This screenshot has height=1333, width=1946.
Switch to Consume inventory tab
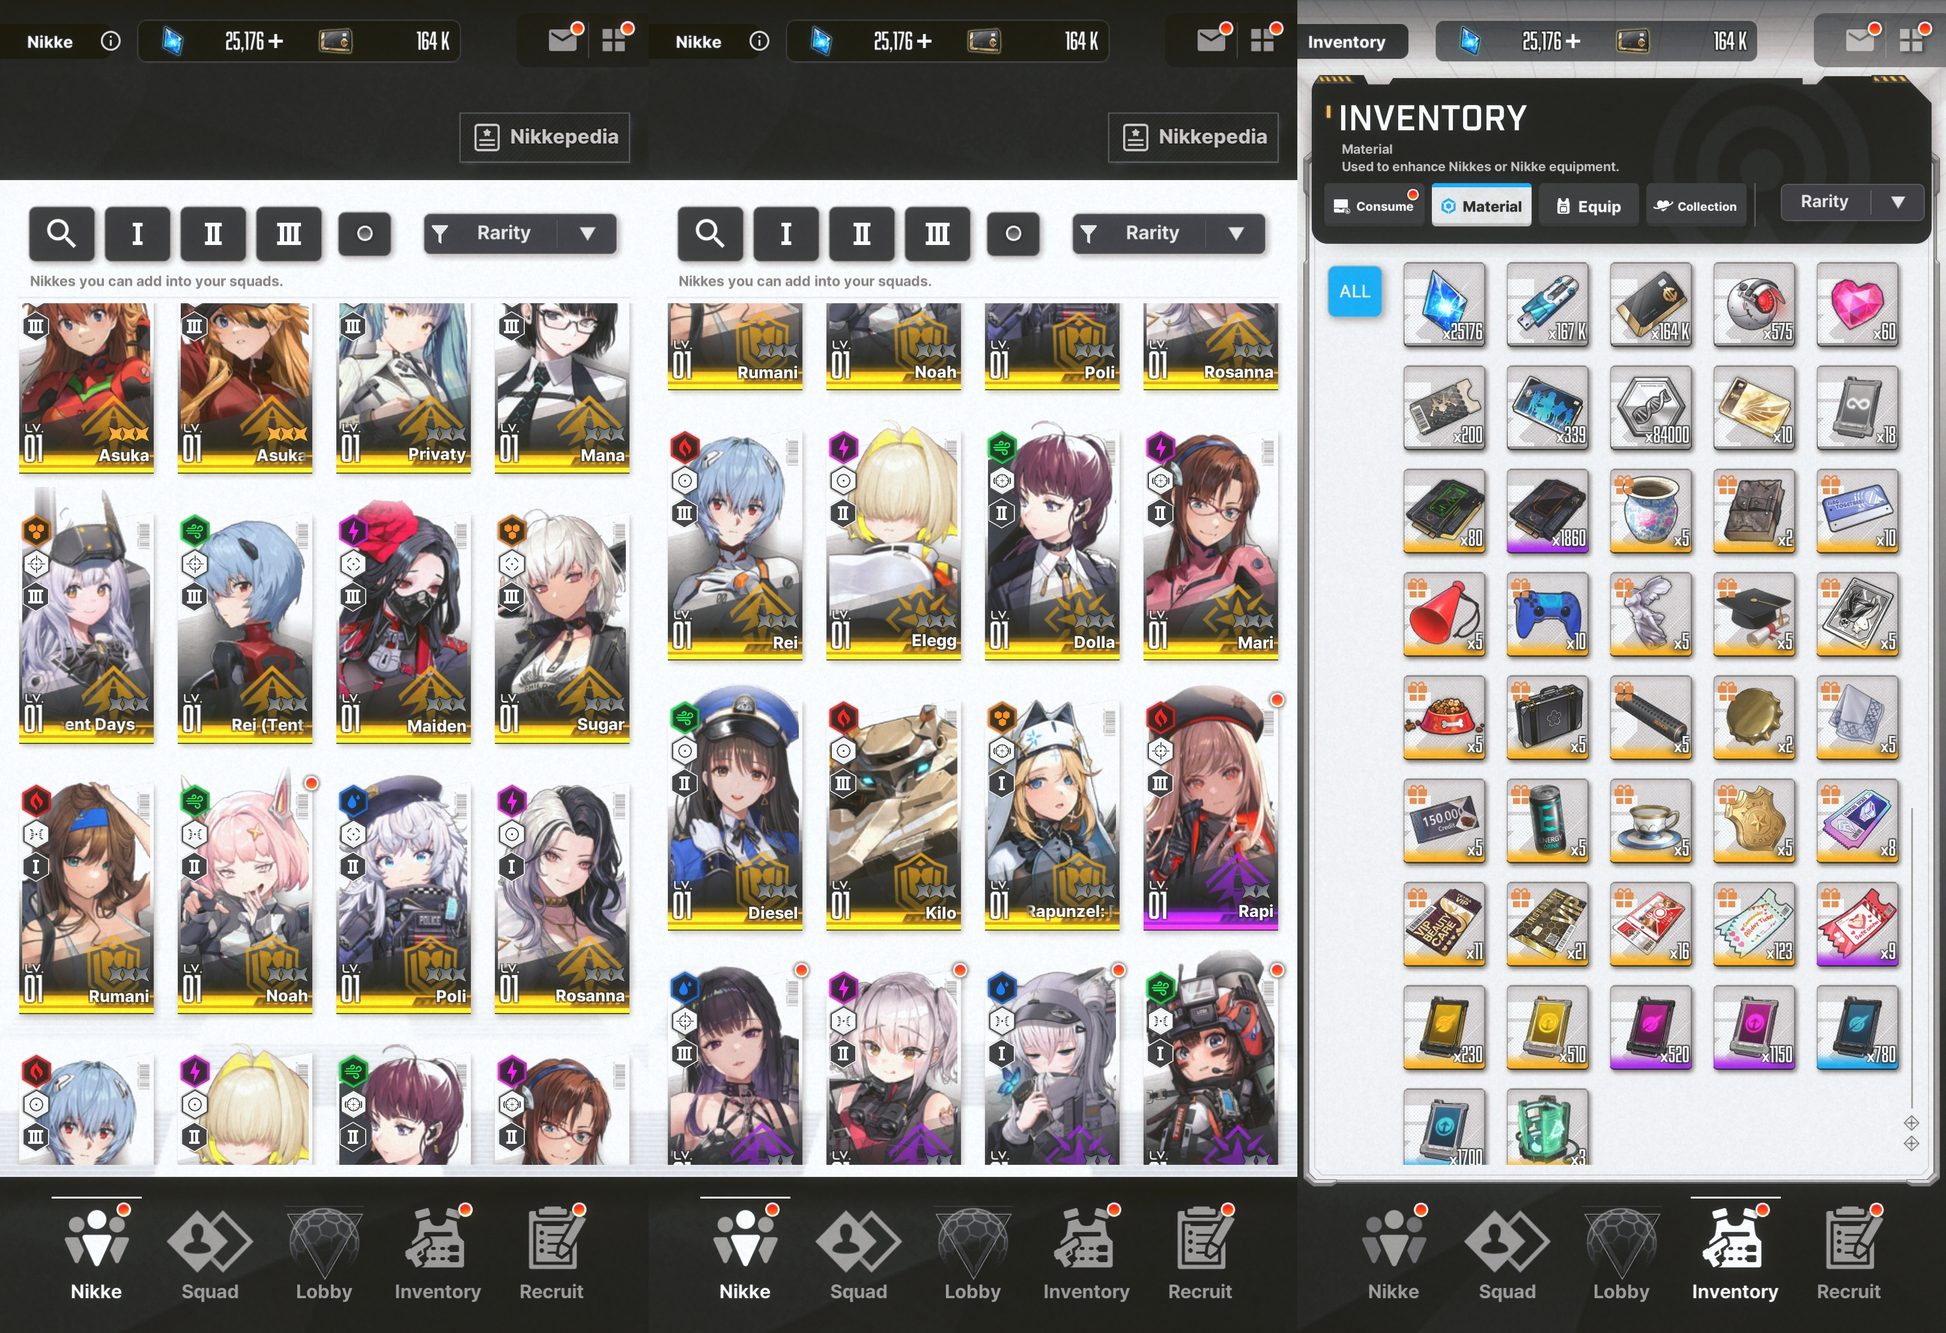click(1374, 206)
